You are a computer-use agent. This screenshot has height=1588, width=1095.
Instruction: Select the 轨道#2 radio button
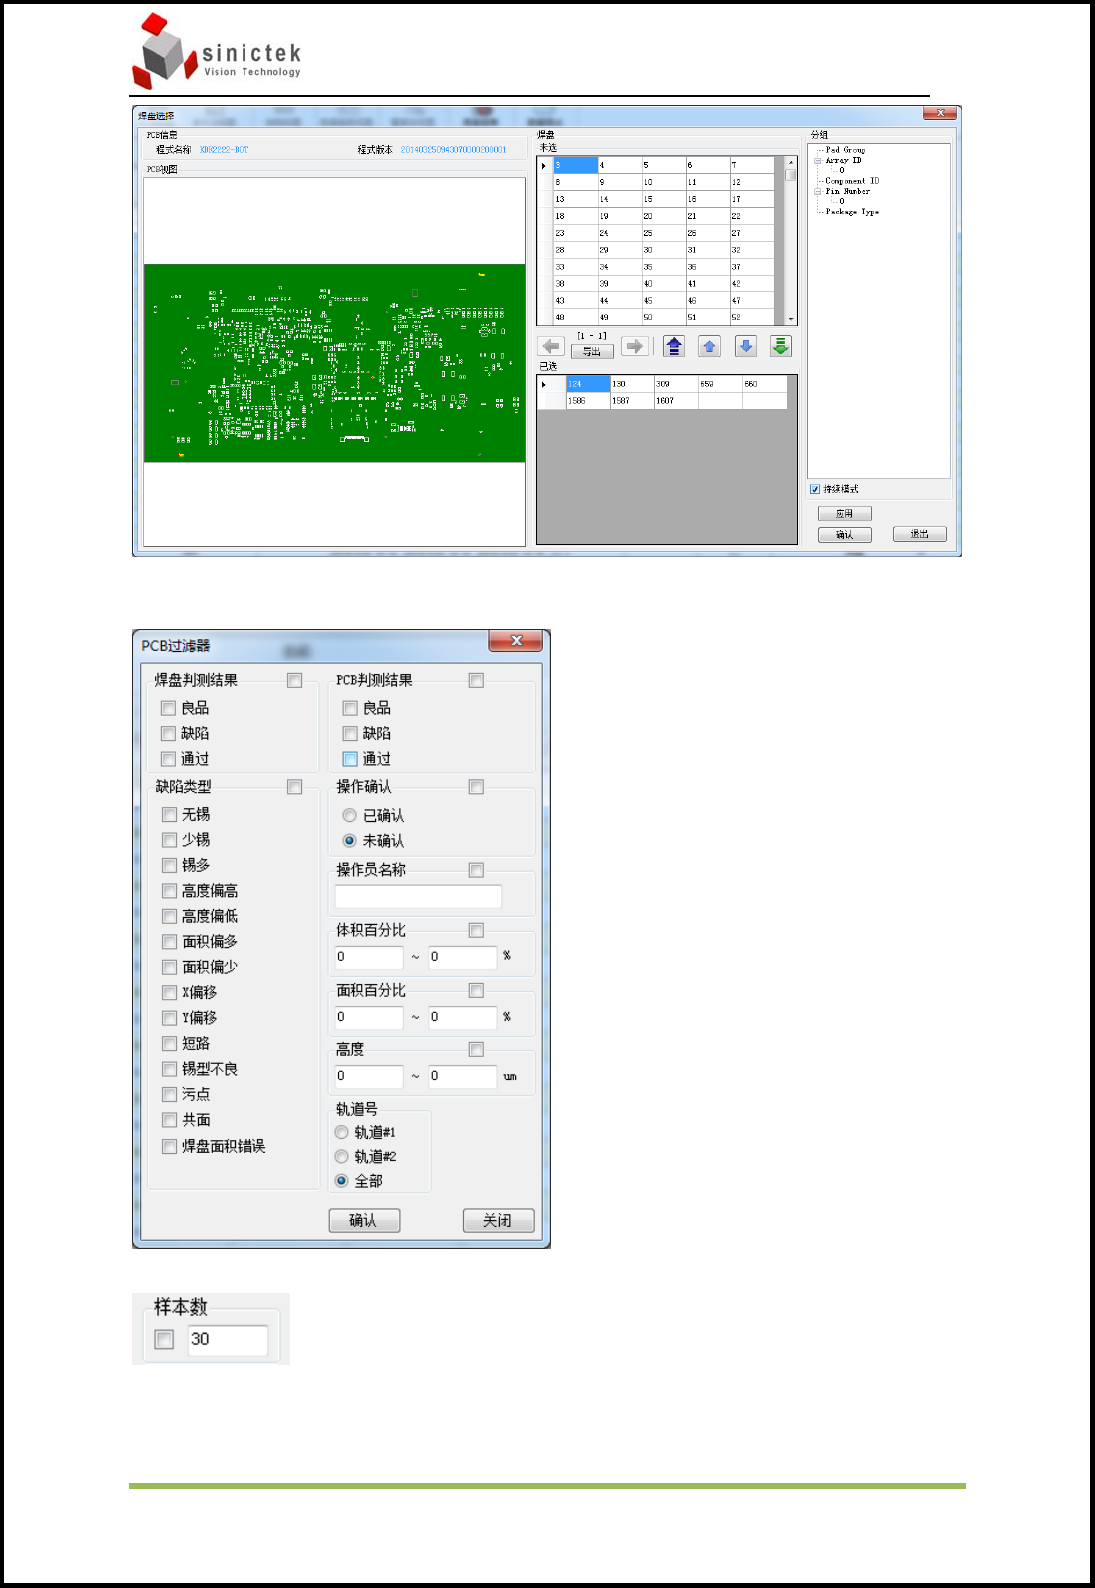coord(341,1156)
